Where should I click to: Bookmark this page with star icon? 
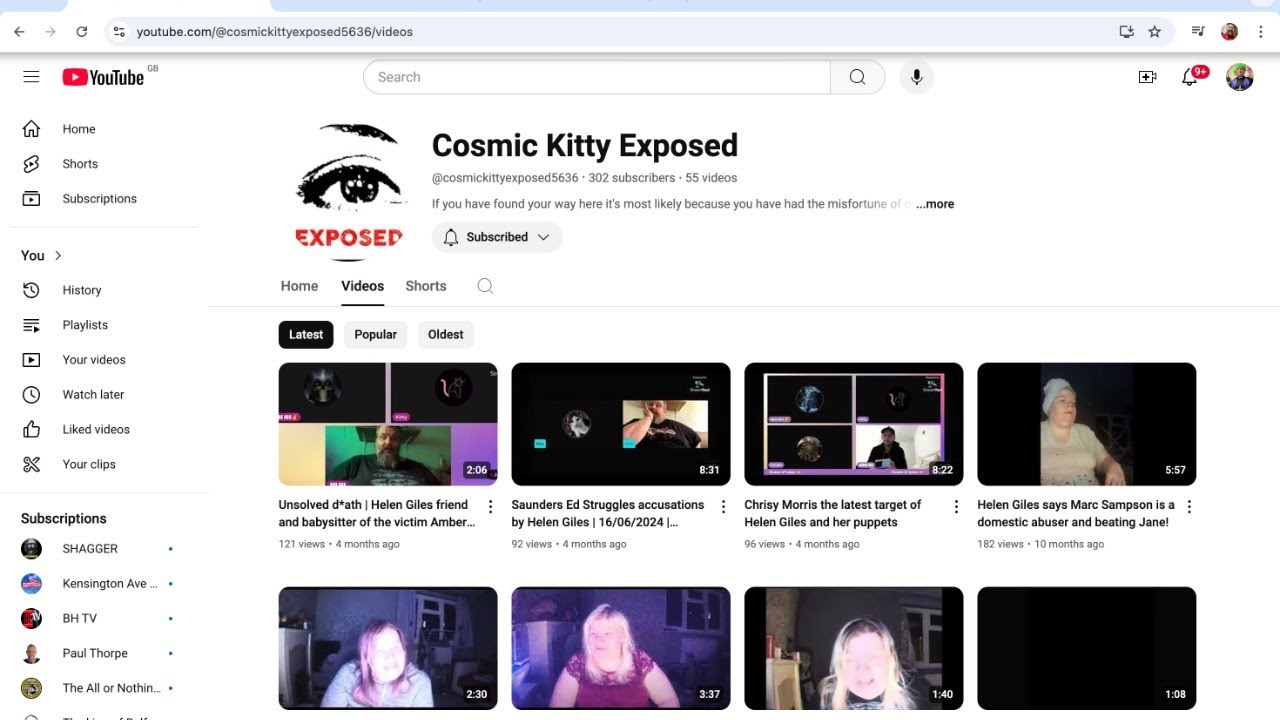1155,32
